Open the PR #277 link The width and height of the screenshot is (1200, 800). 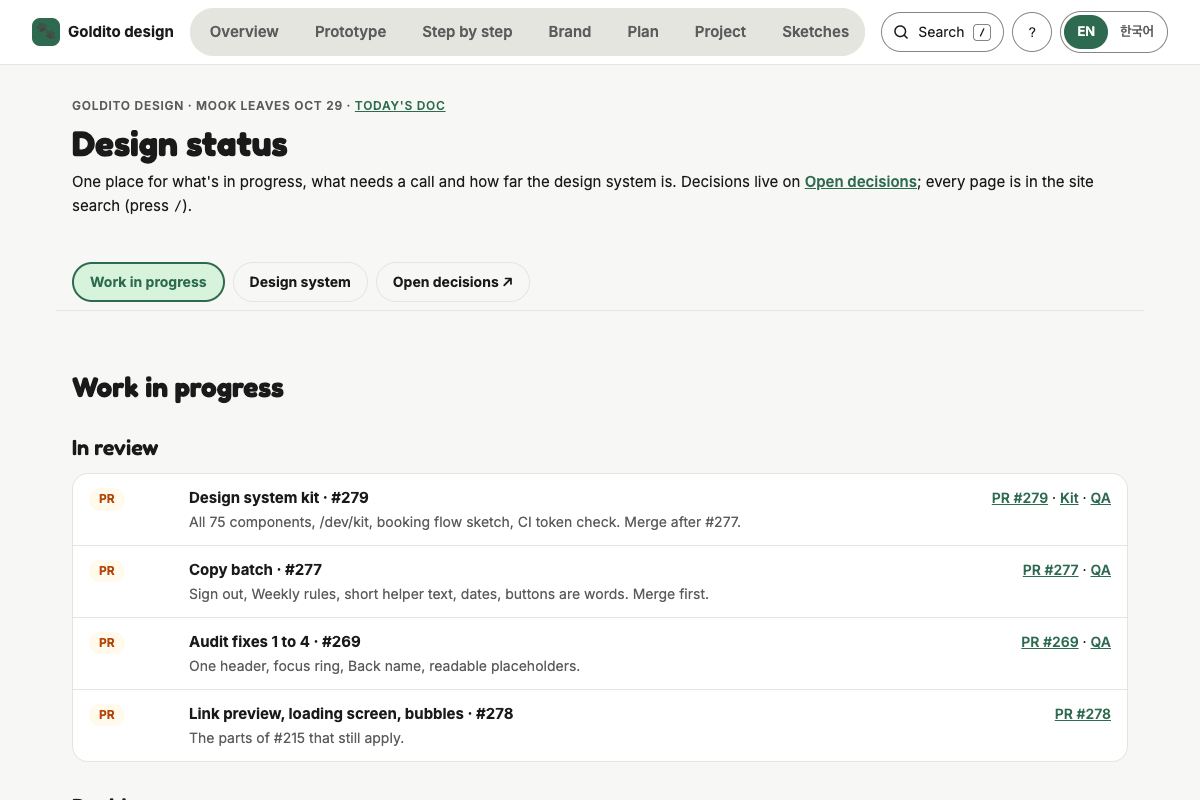(x=1051, y=570)
